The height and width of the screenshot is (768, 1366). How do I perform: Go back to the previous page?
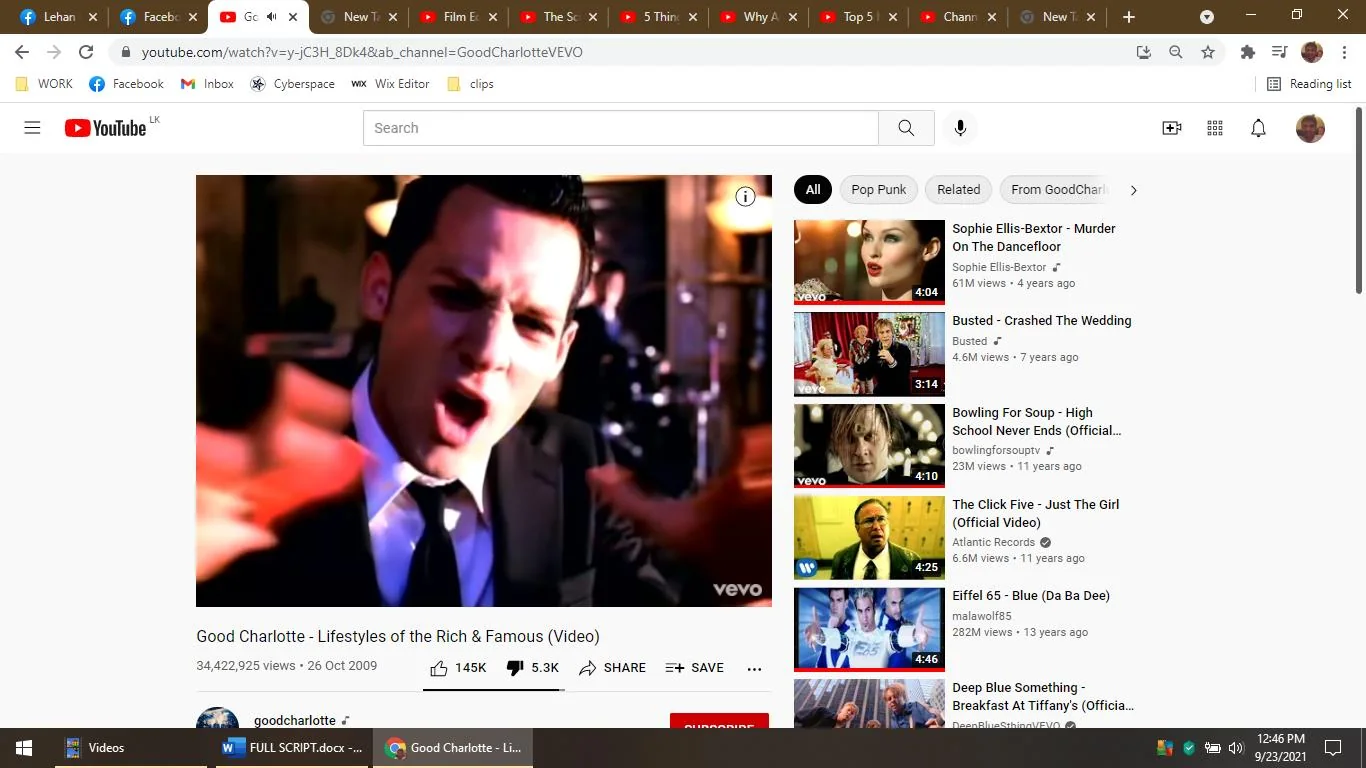[22, 52]
